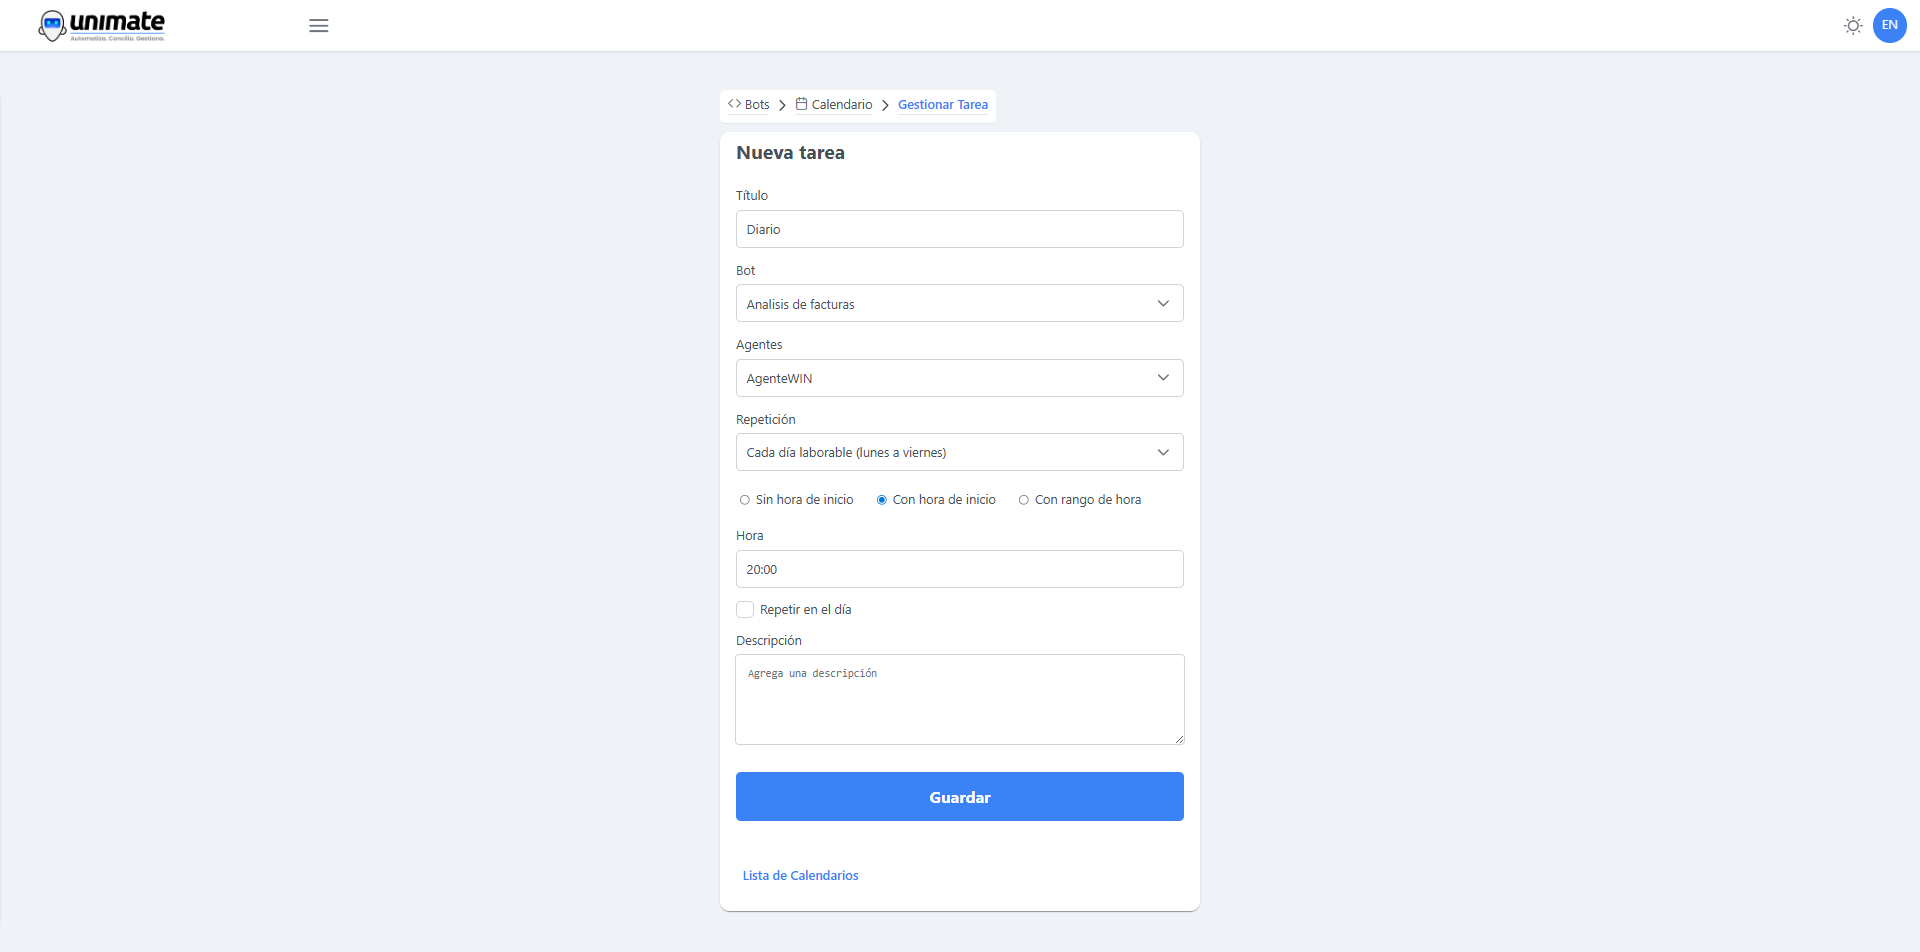
Task: Click the Bots code icon in breadcrumb
Action: tap(735, 104)
